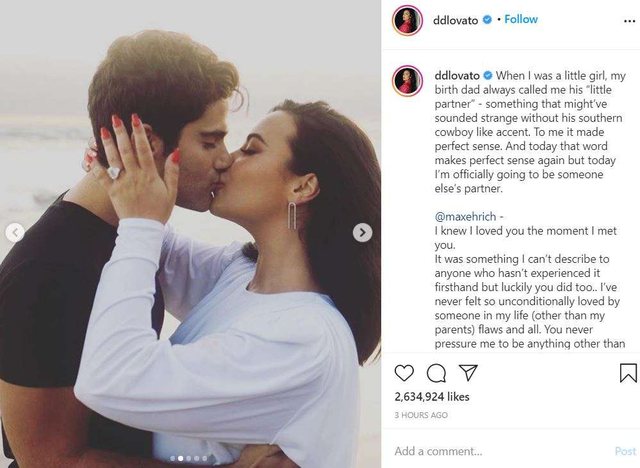Open header profile picture avatar
640x468 pixels.
coord(407,20)
